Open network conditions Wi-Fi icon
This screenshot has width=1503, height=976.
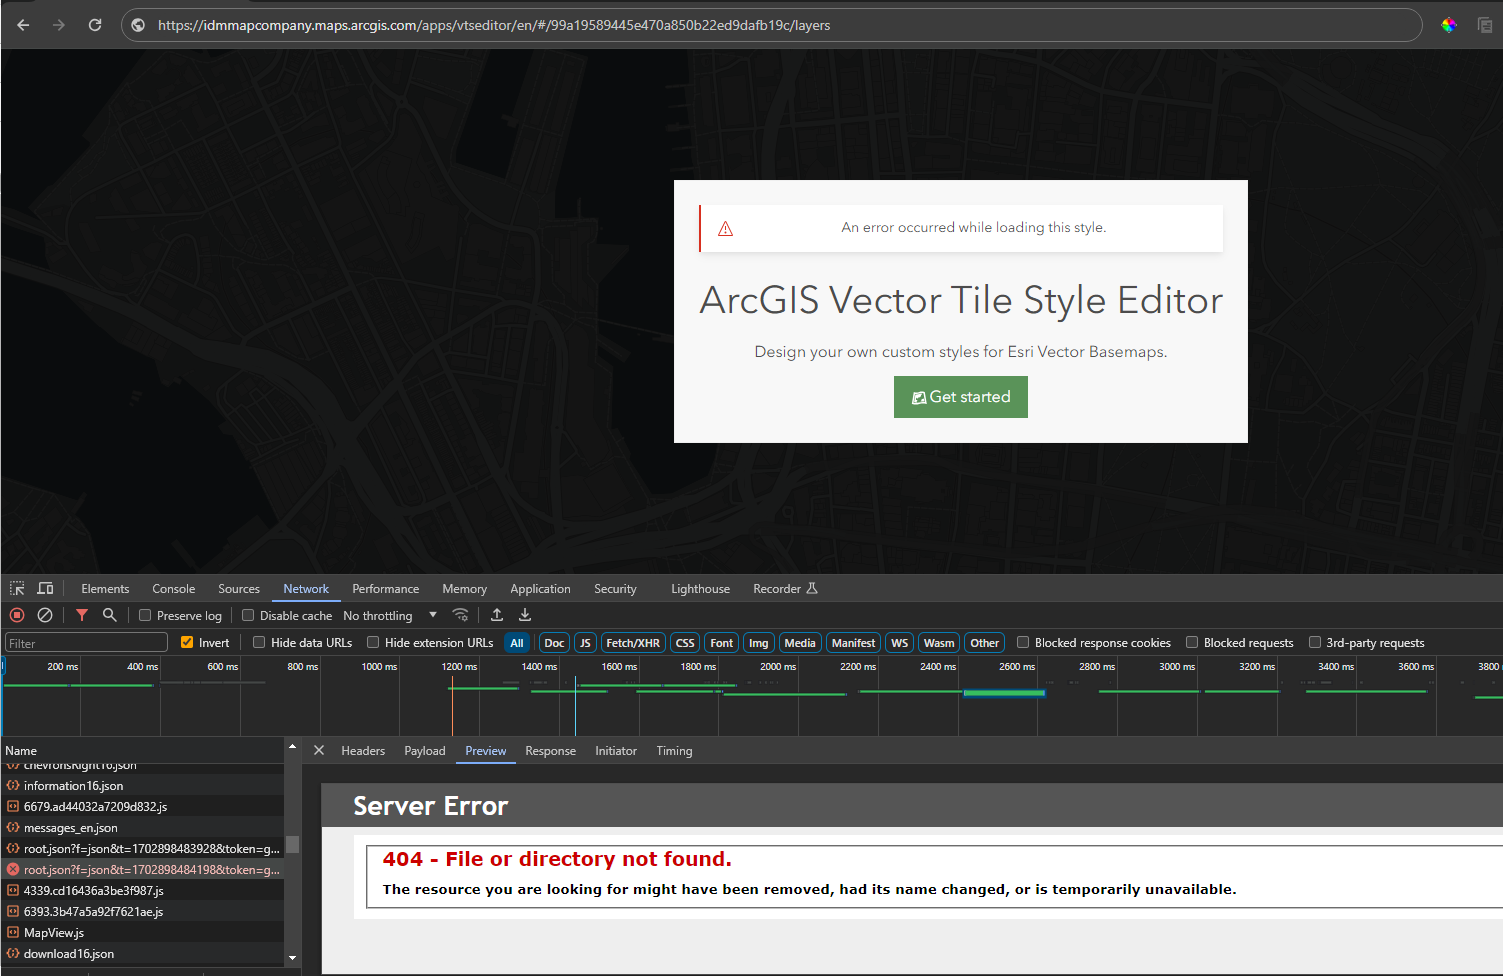(x=460, y=615)
